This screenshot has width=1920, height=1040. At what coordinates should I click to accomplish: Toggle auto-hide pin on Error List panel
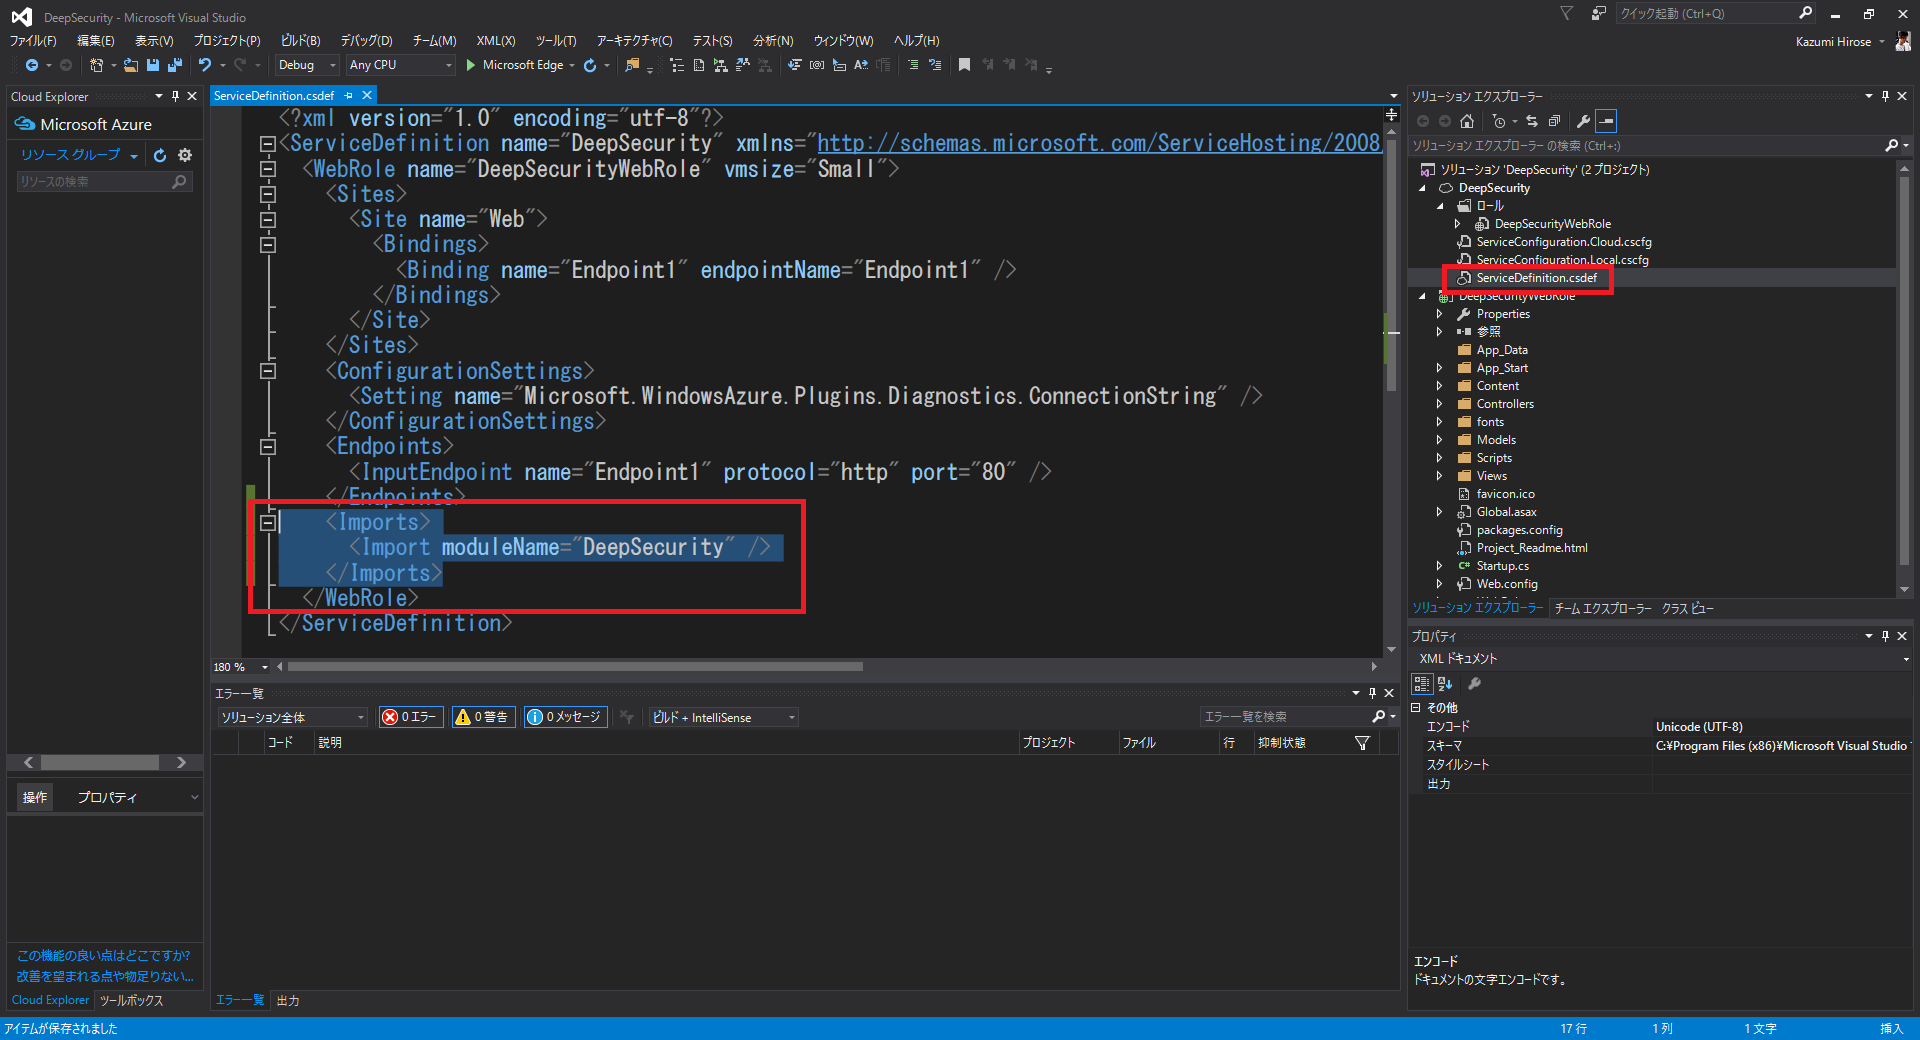[1372, 693]
